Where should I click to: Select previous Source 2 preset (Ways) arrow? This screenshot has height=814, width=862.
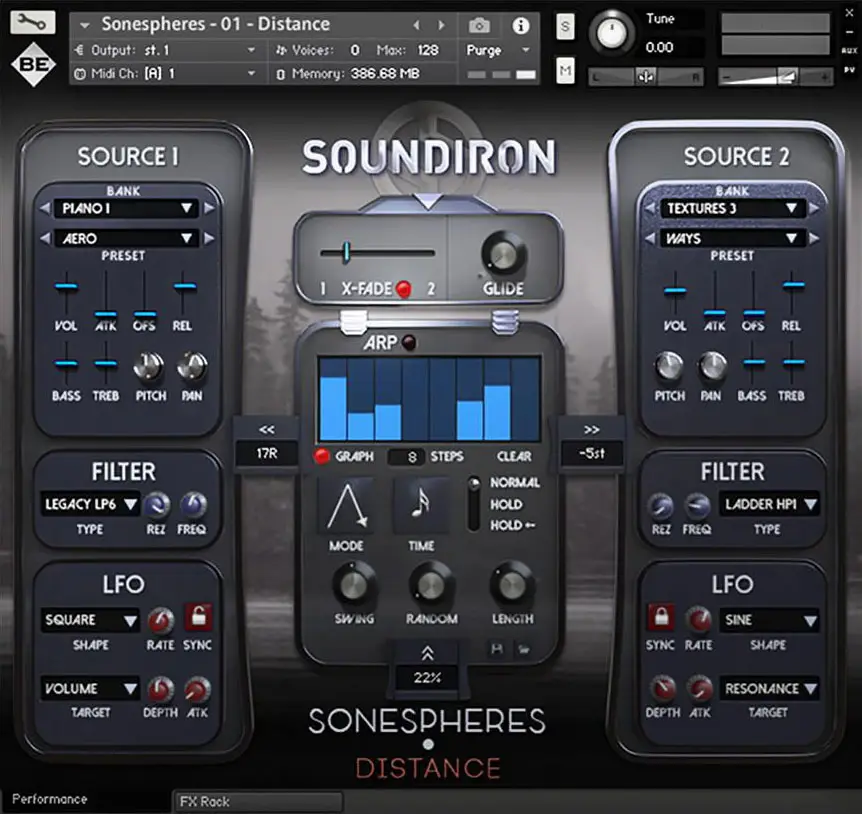click(x=650, y=238)
